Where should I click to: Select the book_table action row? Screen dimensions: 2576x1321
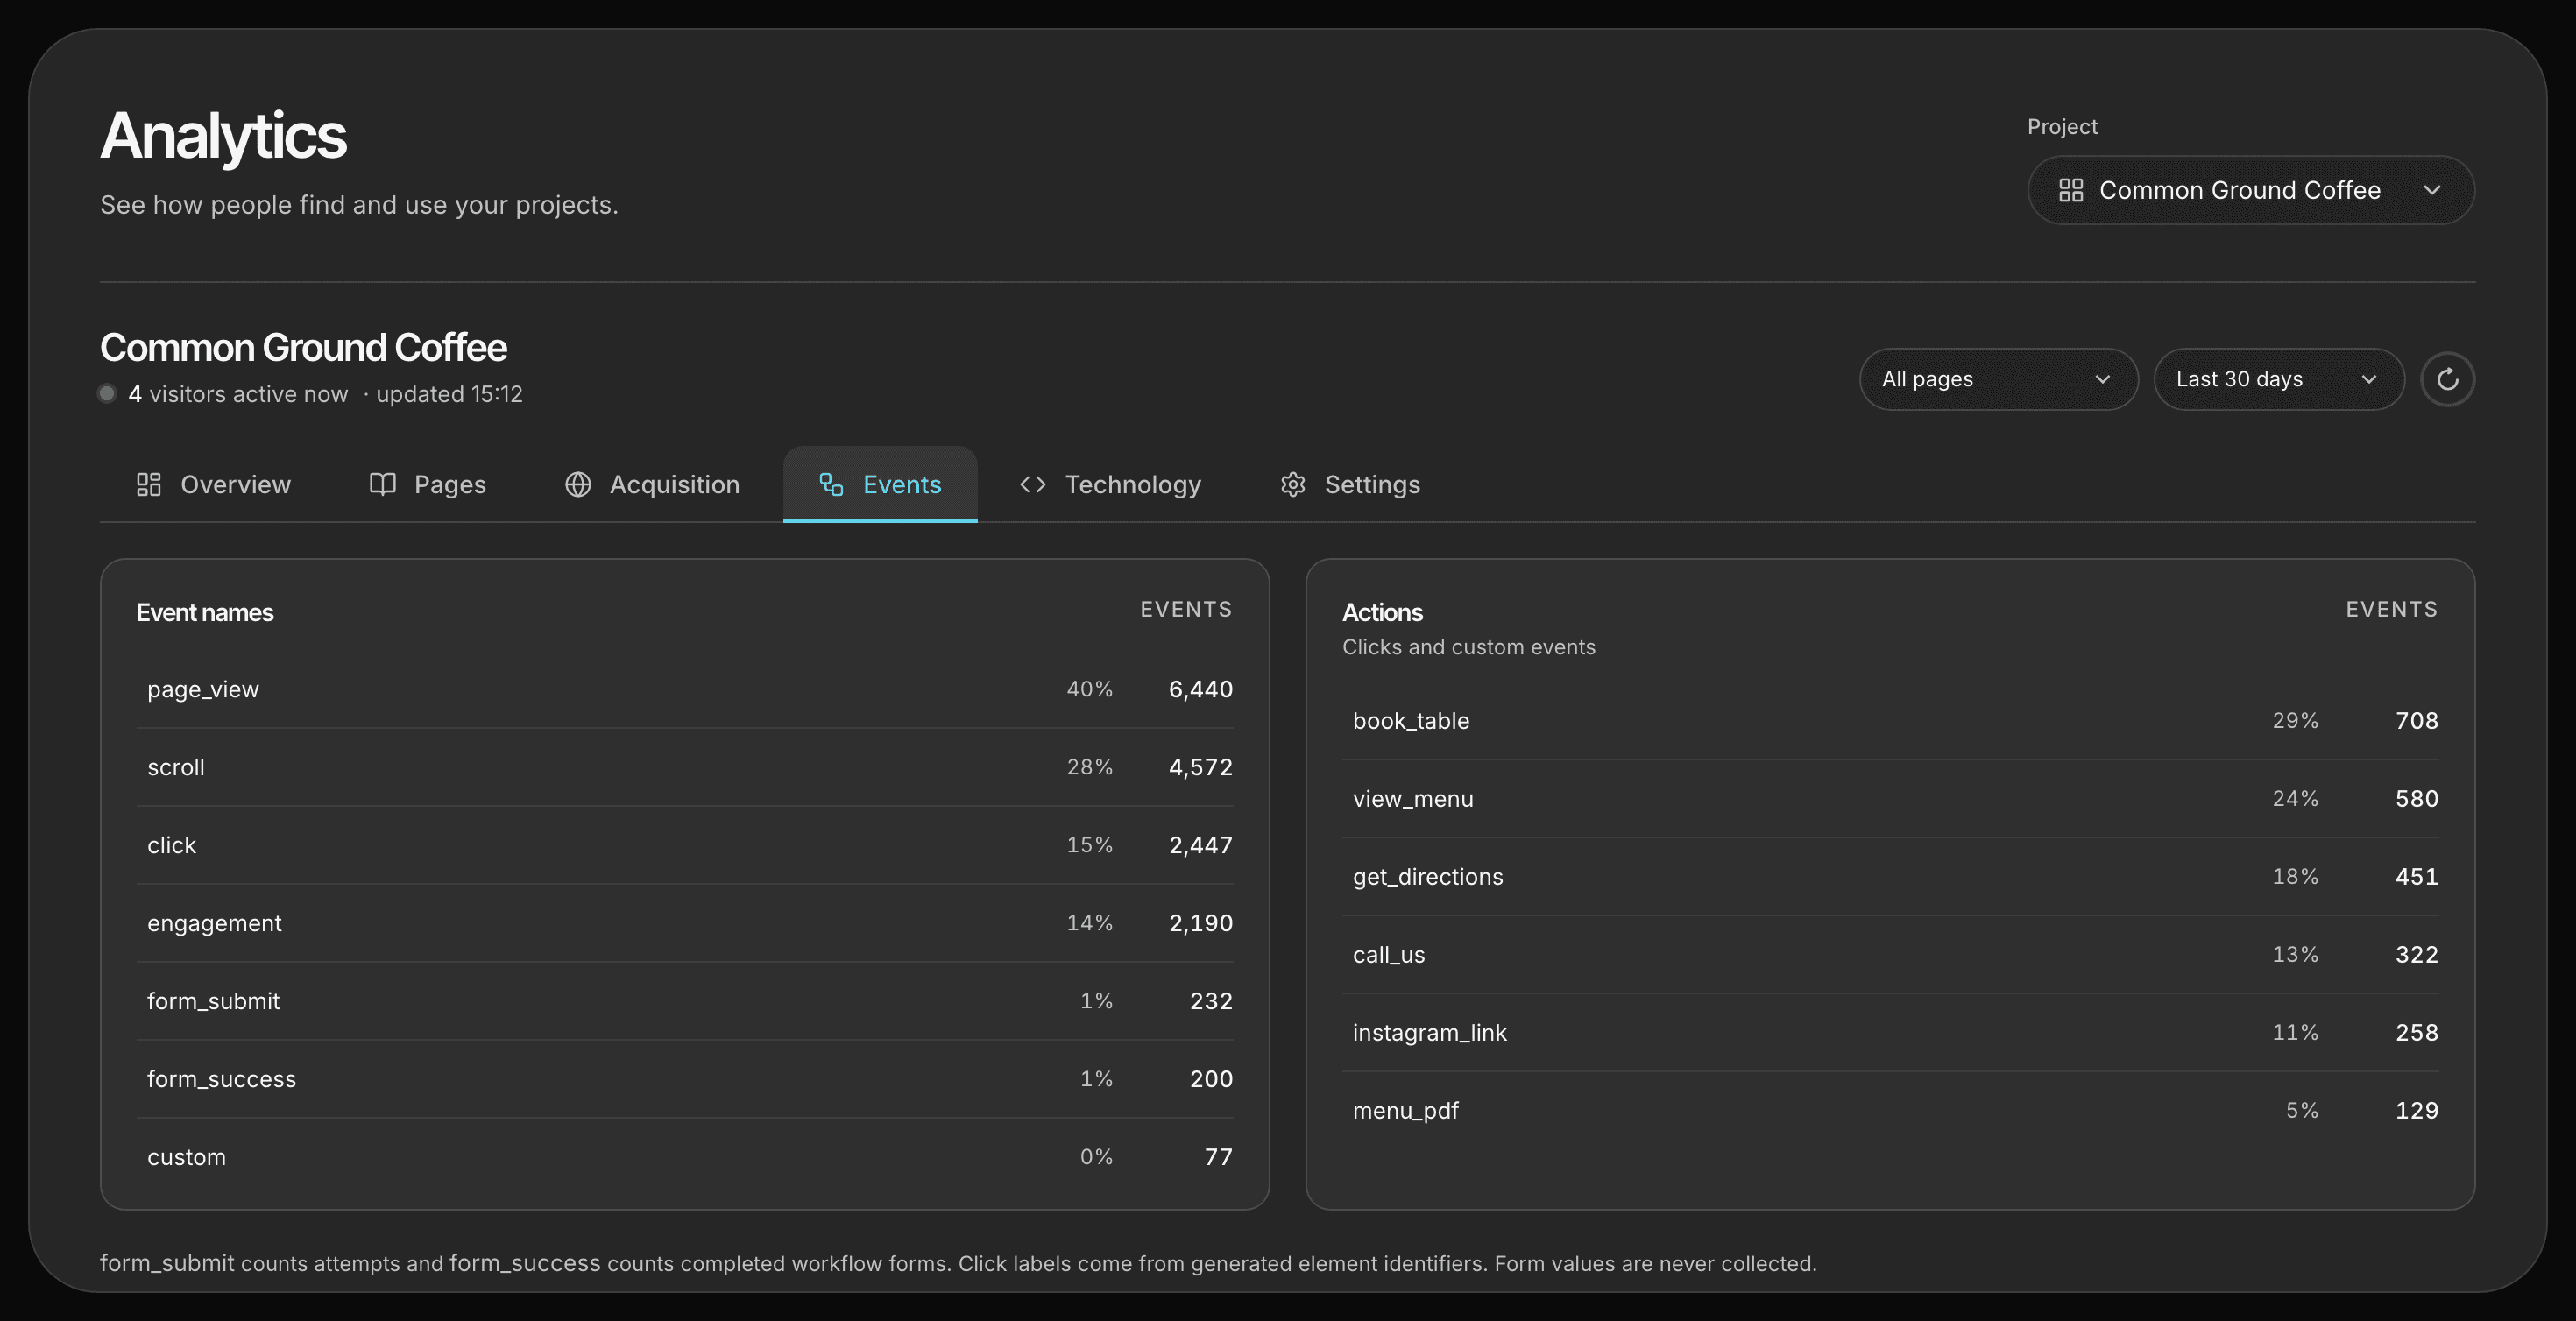tap(1890, 721)
